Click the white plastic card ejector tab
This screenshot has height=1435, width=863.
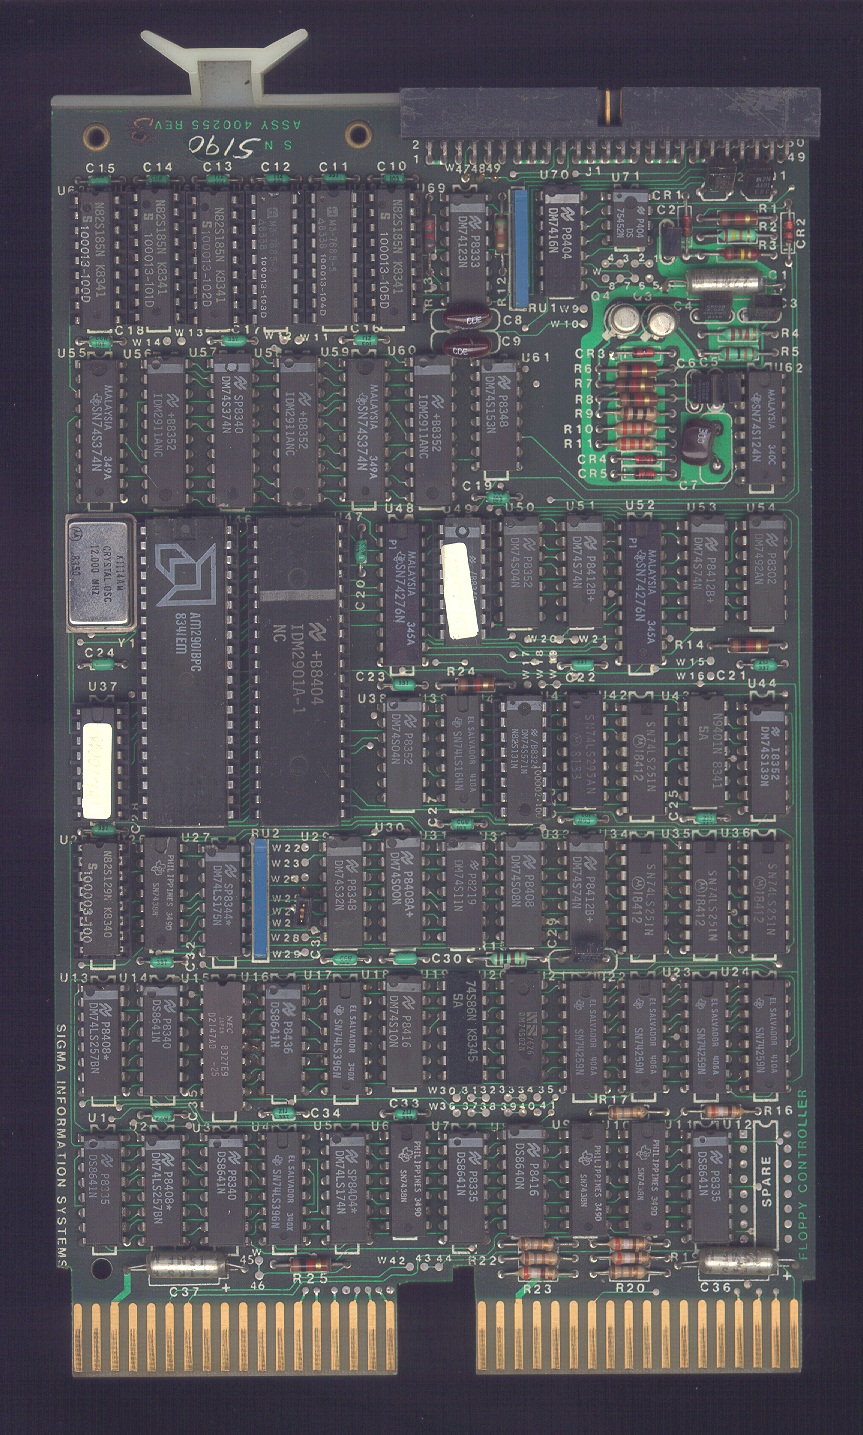(223, 64)
